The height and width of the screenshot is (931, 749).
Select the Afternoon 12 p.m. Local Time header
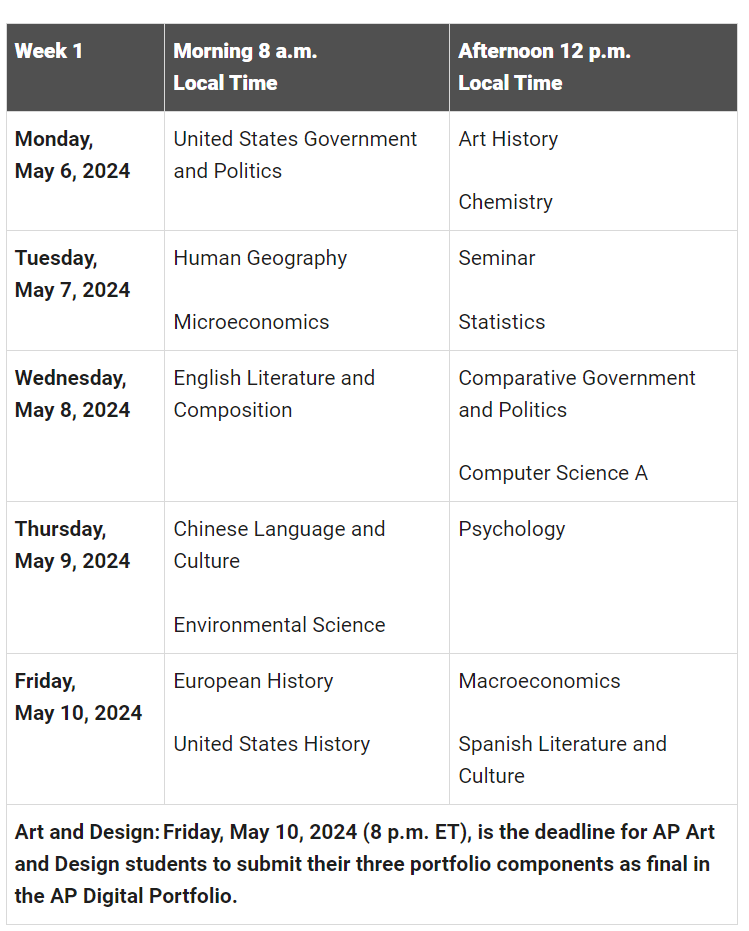[x=593, y=67]
